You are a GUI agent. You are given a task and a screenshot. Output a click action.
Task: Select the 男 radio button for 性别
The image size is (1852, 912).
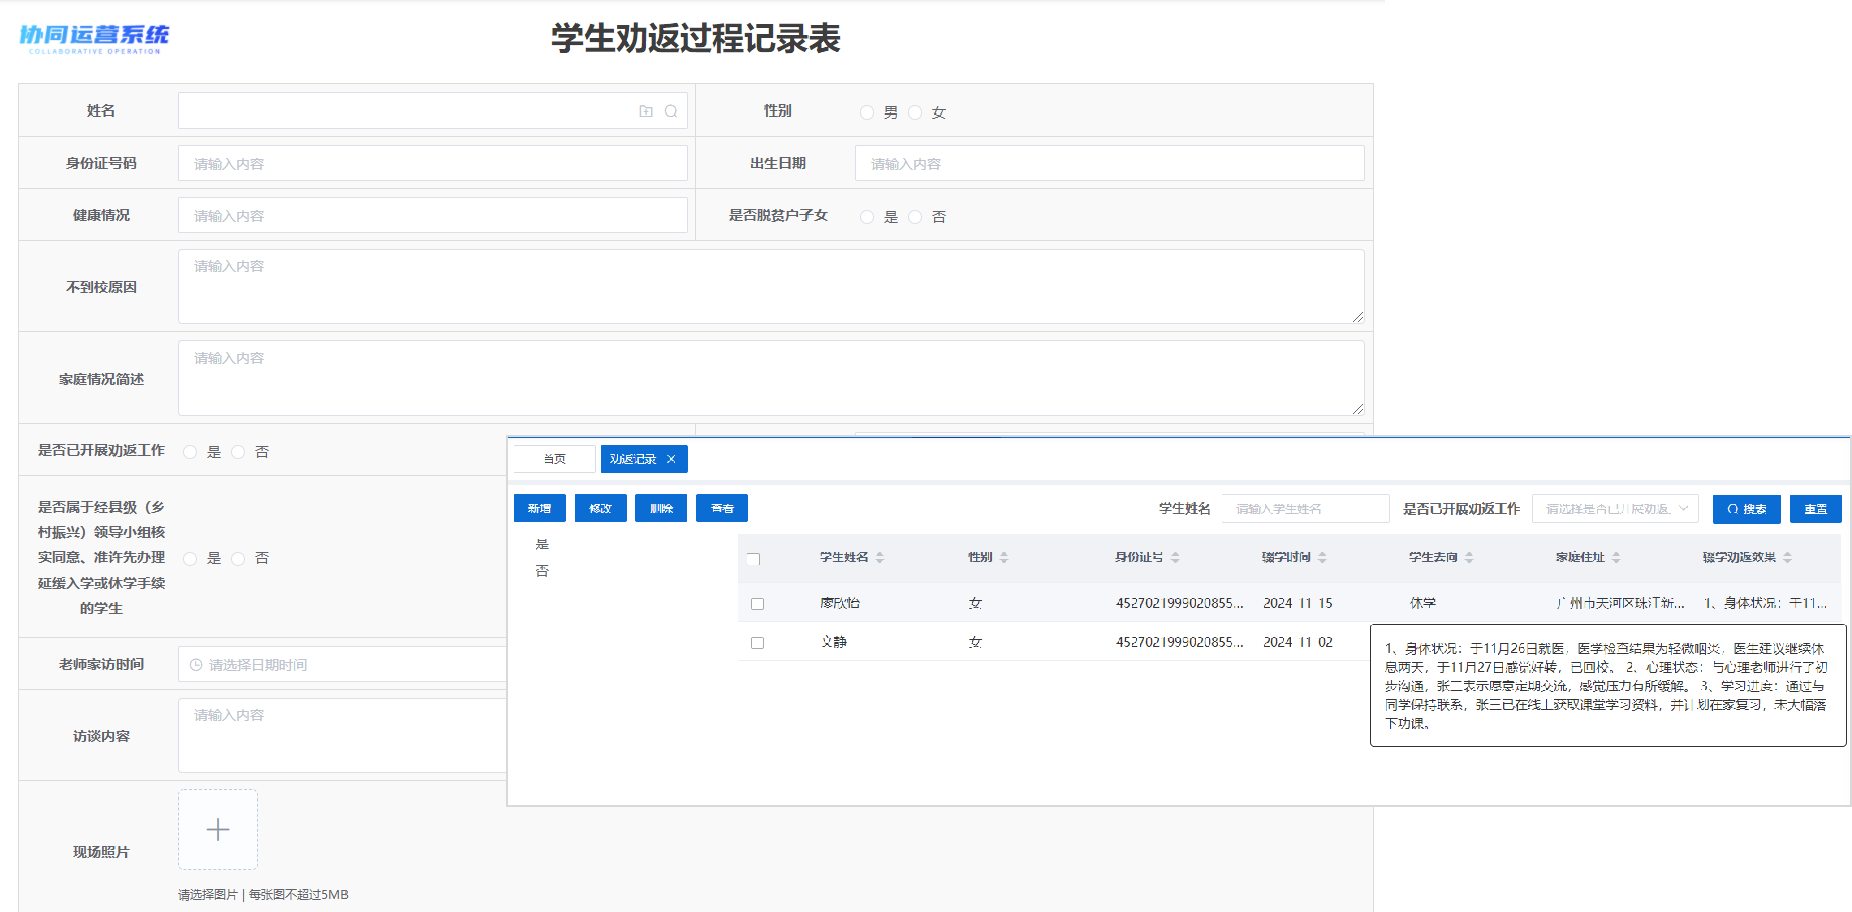tap(867, 112)
